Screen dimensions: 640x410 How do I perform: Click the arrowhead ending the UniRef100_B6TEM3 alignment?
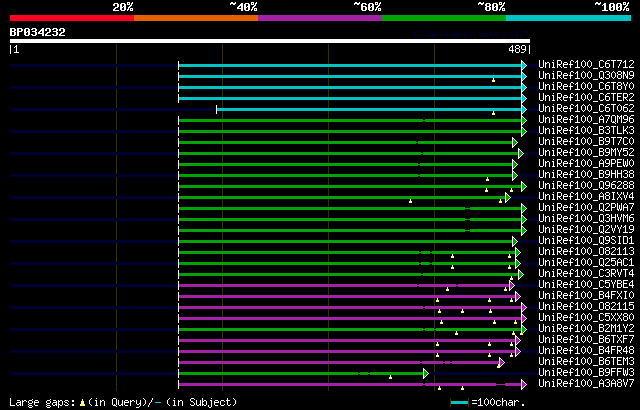pyautogui.click(x=502, y=363)
